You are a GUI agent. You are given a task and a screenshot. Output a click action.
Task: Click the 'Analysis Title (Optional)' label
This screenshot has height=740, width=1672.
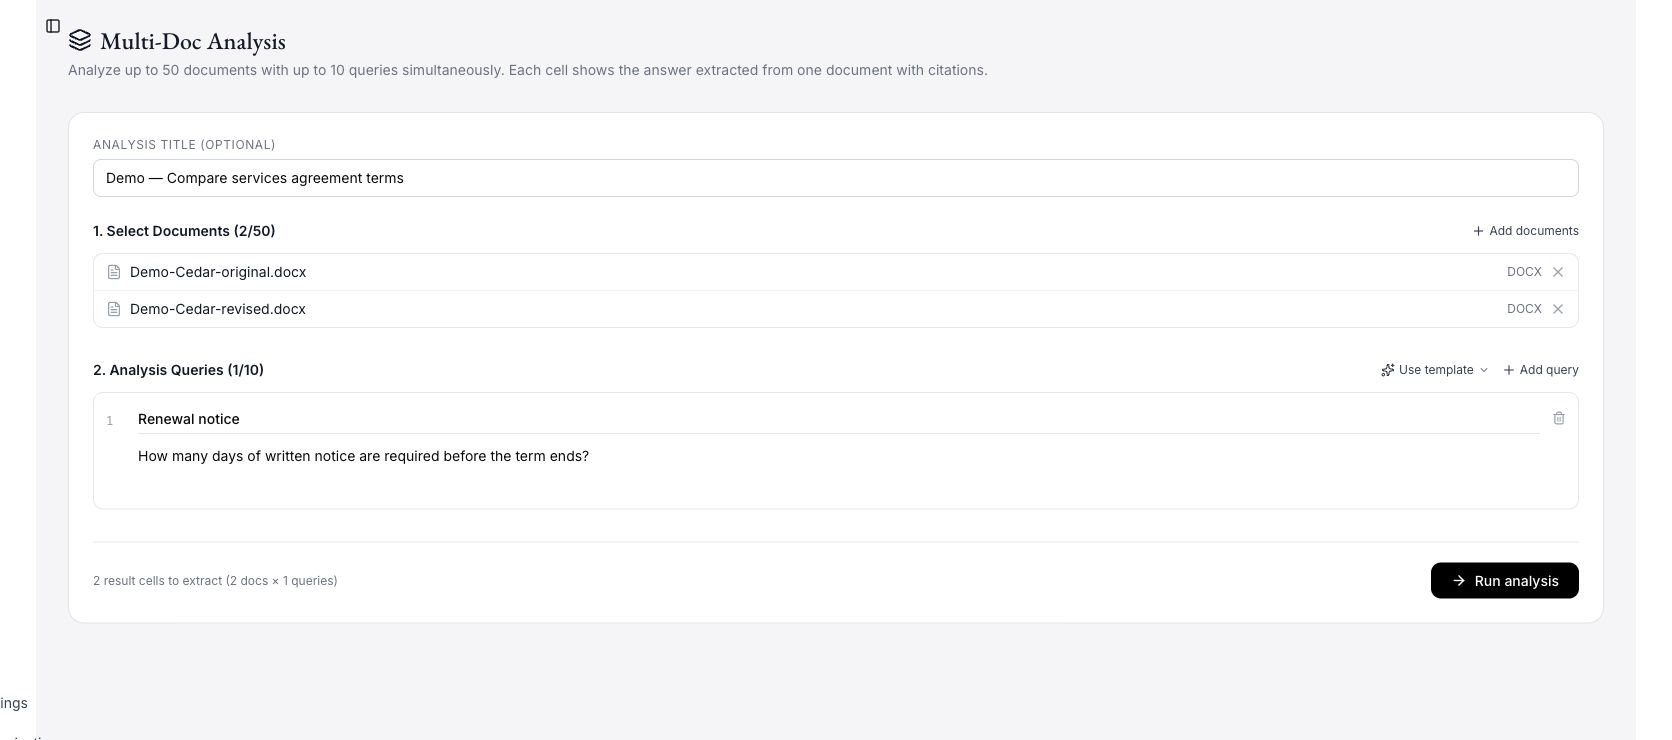(x=184, y=145)
